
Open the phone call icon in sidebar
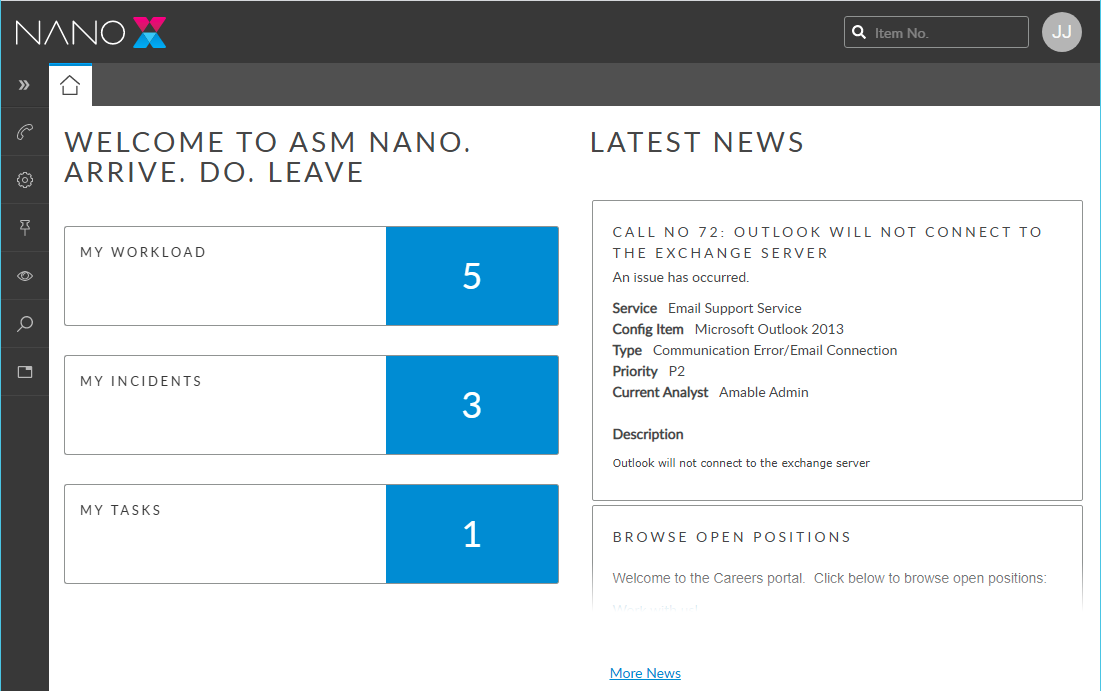(x=25, y=132)
